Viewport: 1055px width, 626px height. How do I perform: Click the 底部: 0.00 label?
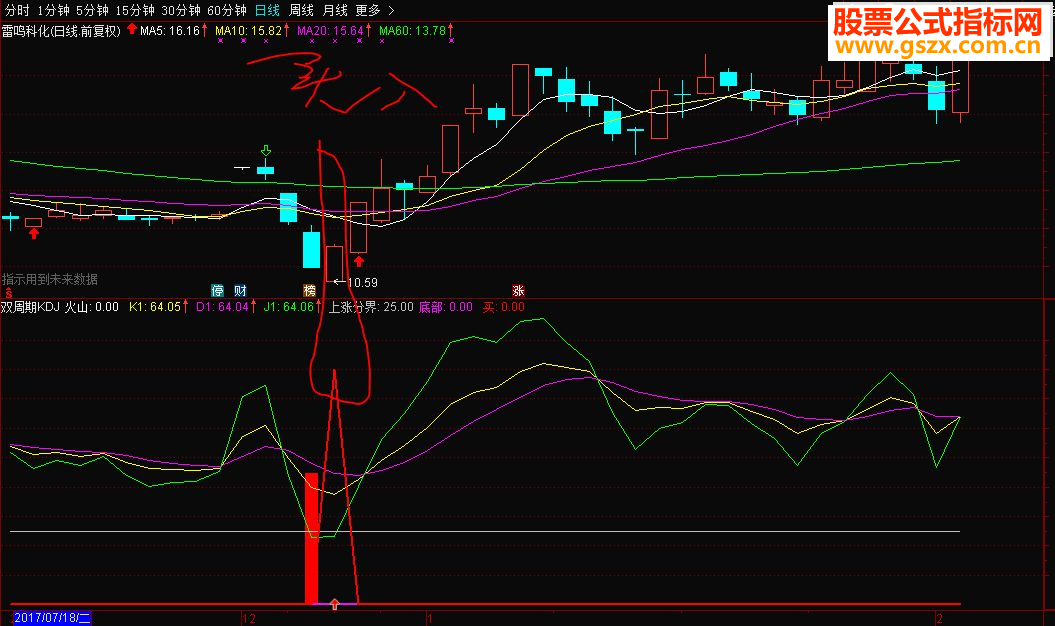point(445,307)
